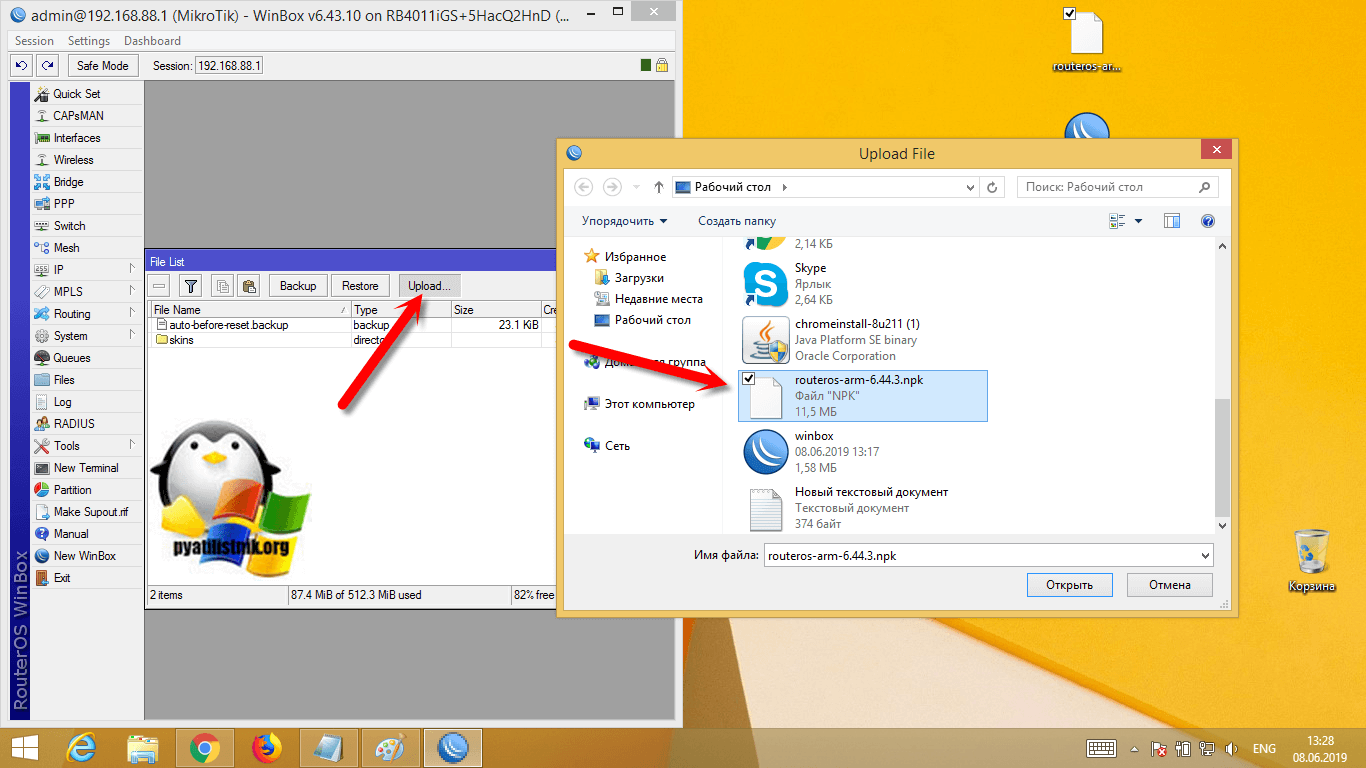Screen dimensions: 1366x768
Task: Click the refresh icon beside the address bar
Action: (x=992, y=187)
